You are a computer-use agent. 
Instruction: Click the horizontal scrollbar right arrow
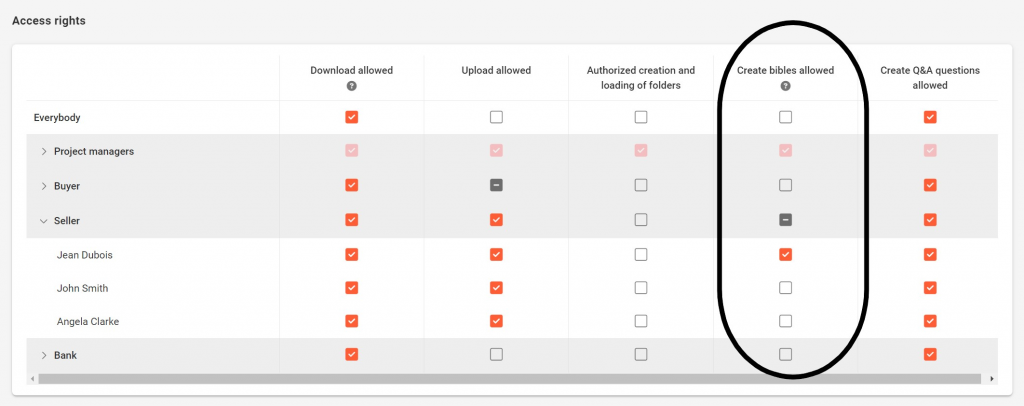[x=991, y=379]
